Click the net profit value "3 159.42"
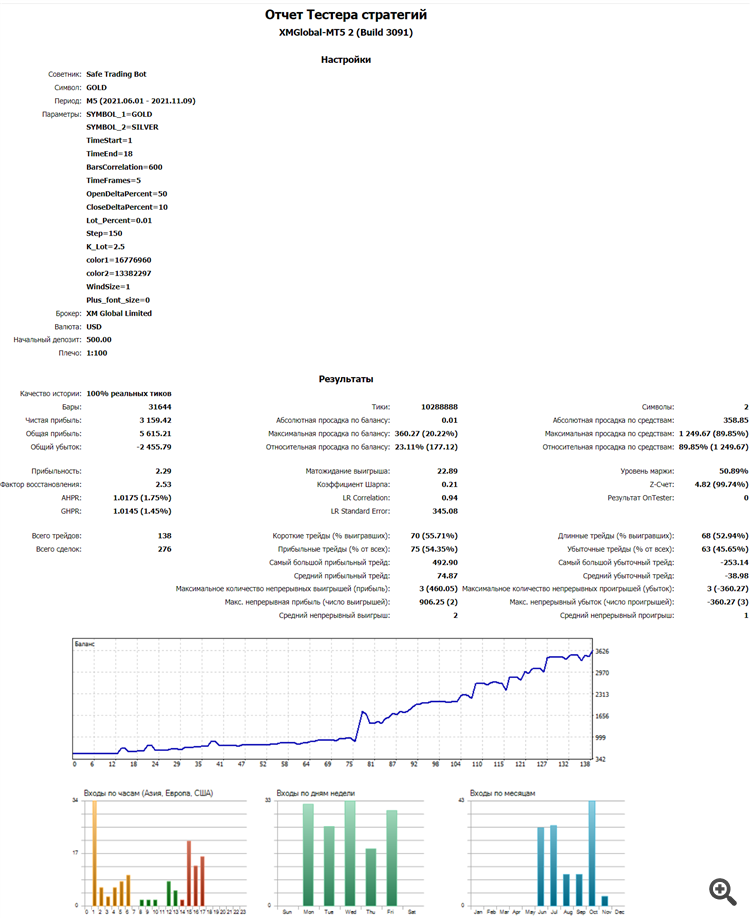The width and height of the screenshot is (750, 918). pos(155,420)
